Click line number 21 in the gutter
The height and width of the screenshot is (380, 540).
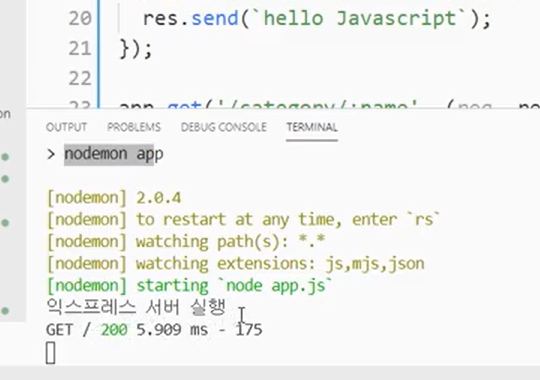coord(80,49)
